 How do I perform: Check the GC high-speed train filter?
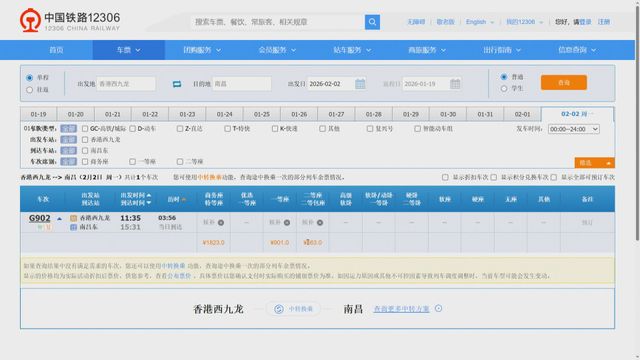click(85, 129)
